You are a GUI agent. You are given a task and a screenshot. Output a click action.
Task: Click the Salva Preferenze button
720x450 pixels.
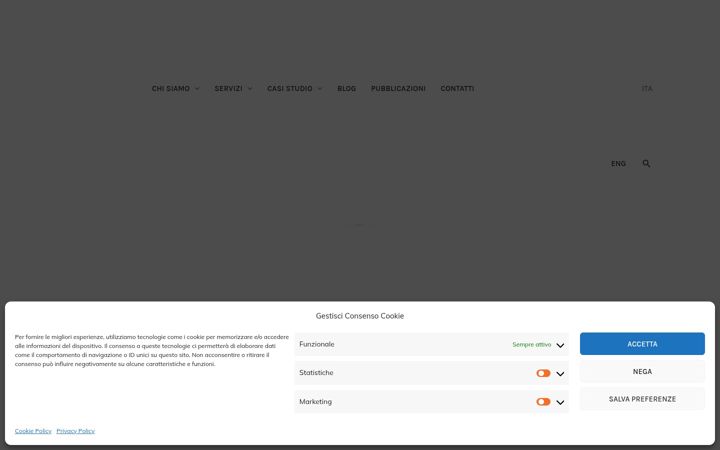point(642,399)
